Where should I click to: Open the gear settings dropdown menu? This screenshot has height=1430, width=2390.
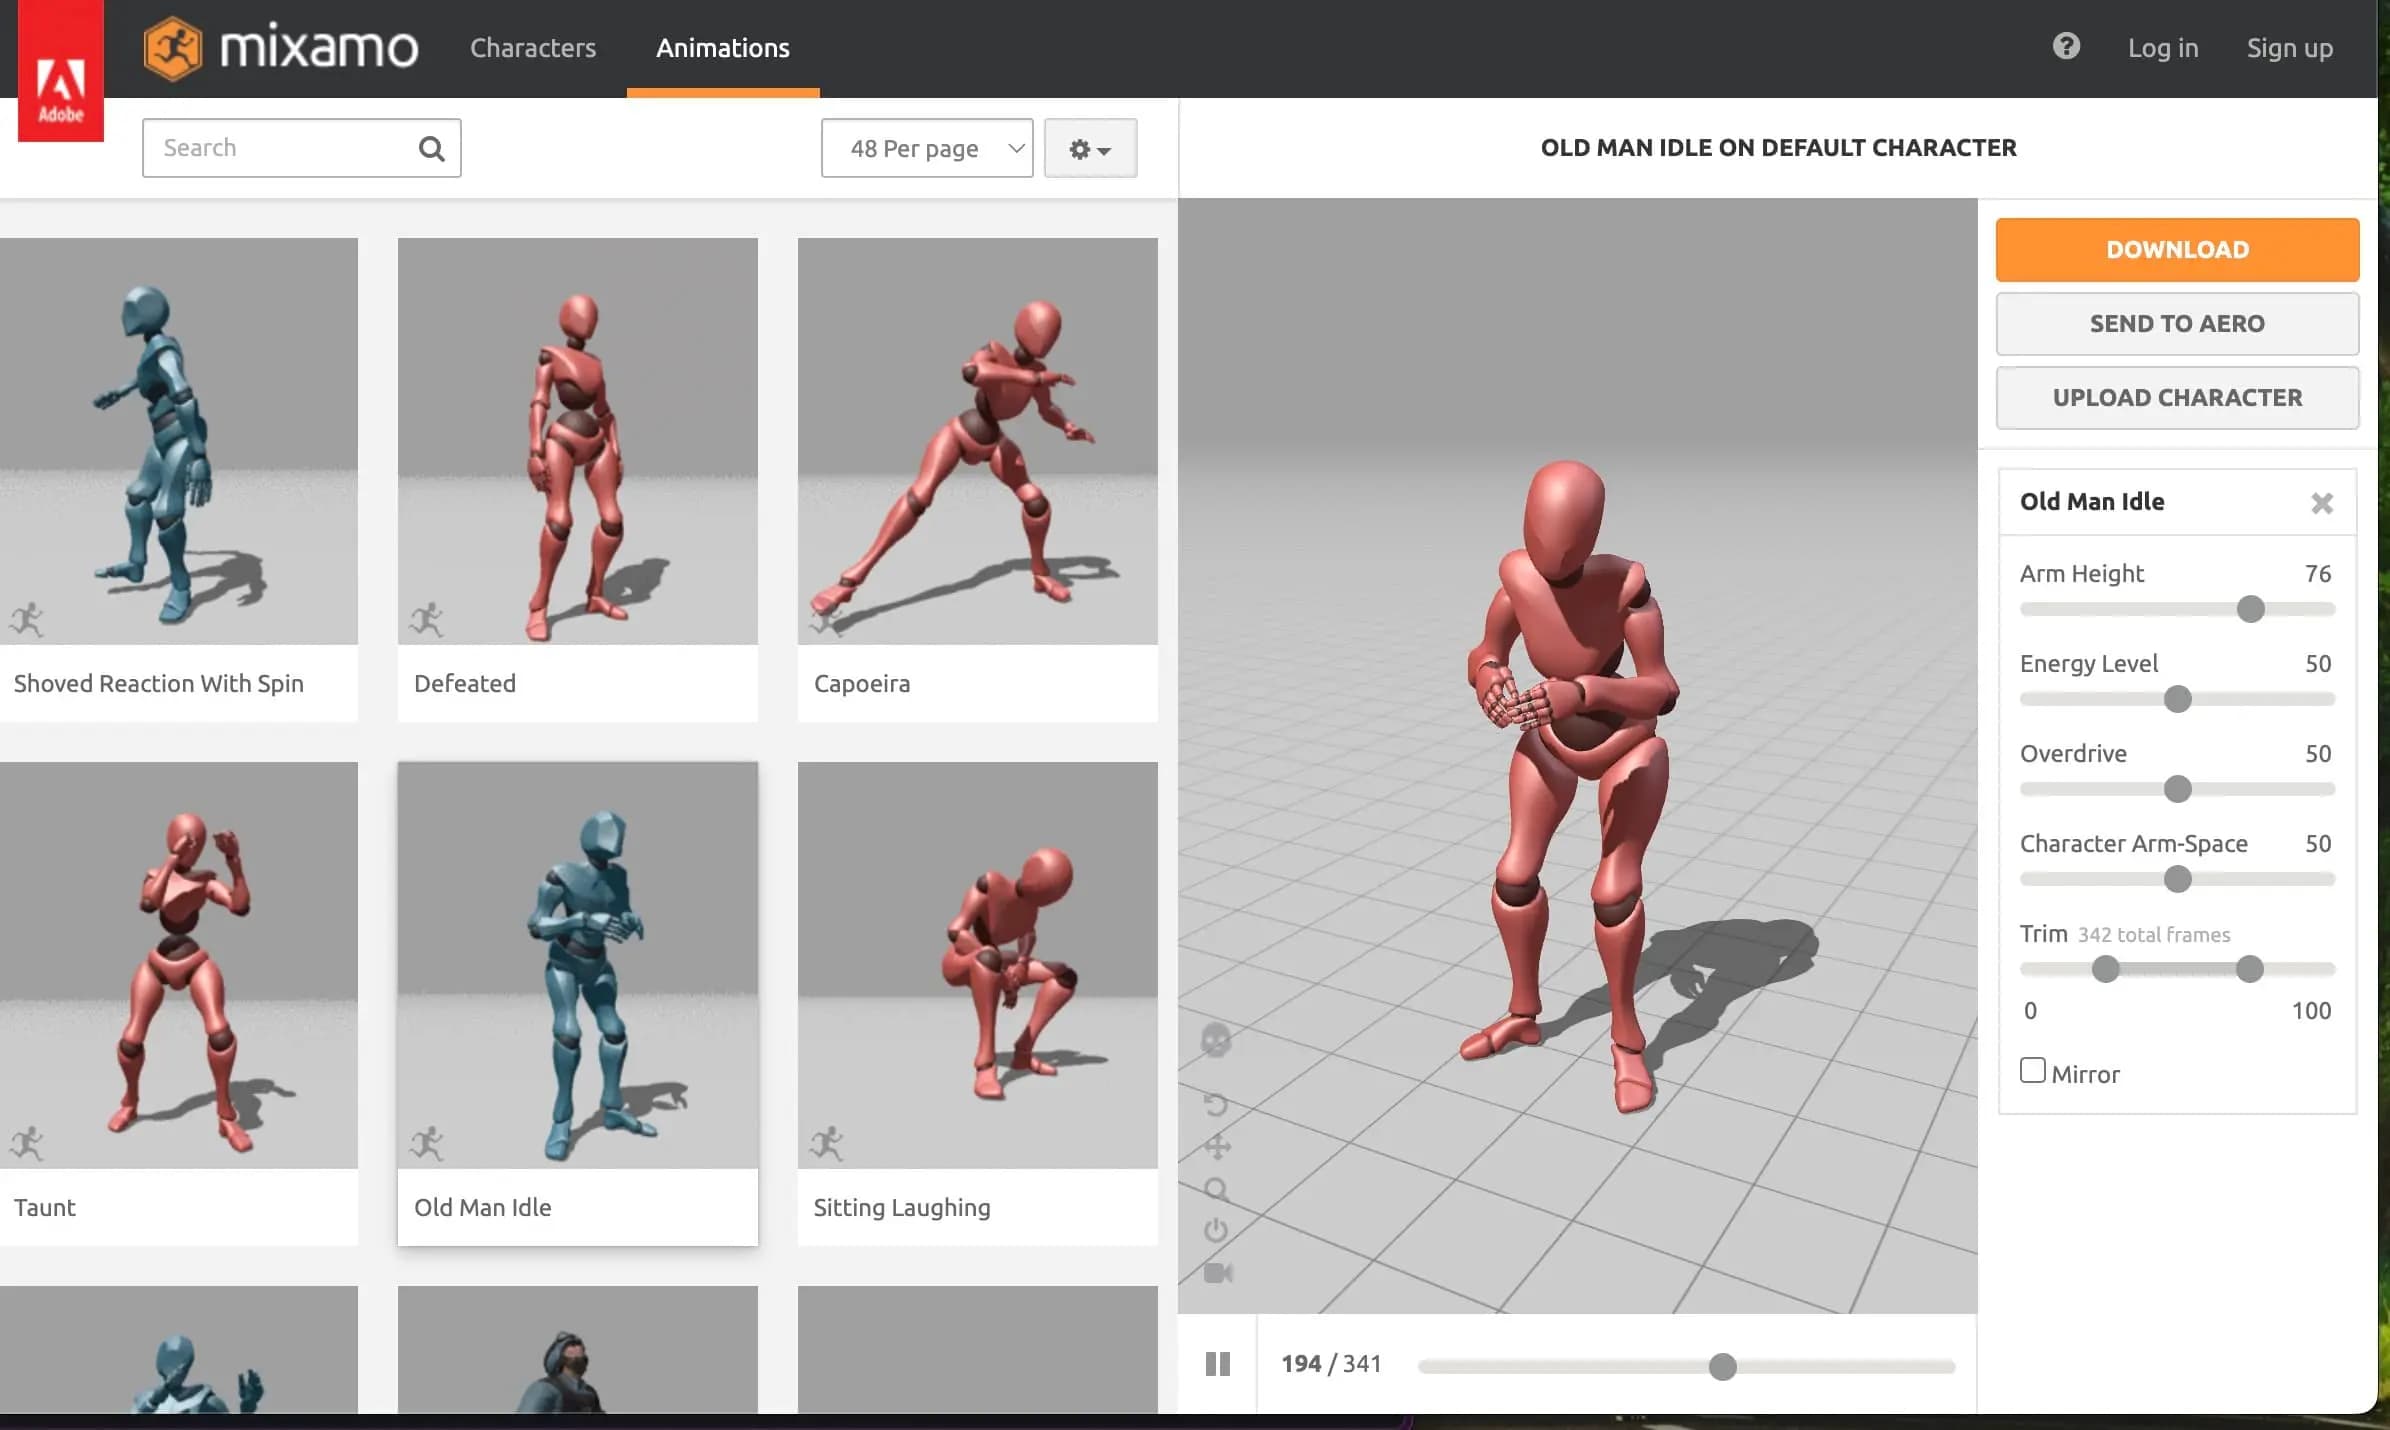pos(1089,147)
